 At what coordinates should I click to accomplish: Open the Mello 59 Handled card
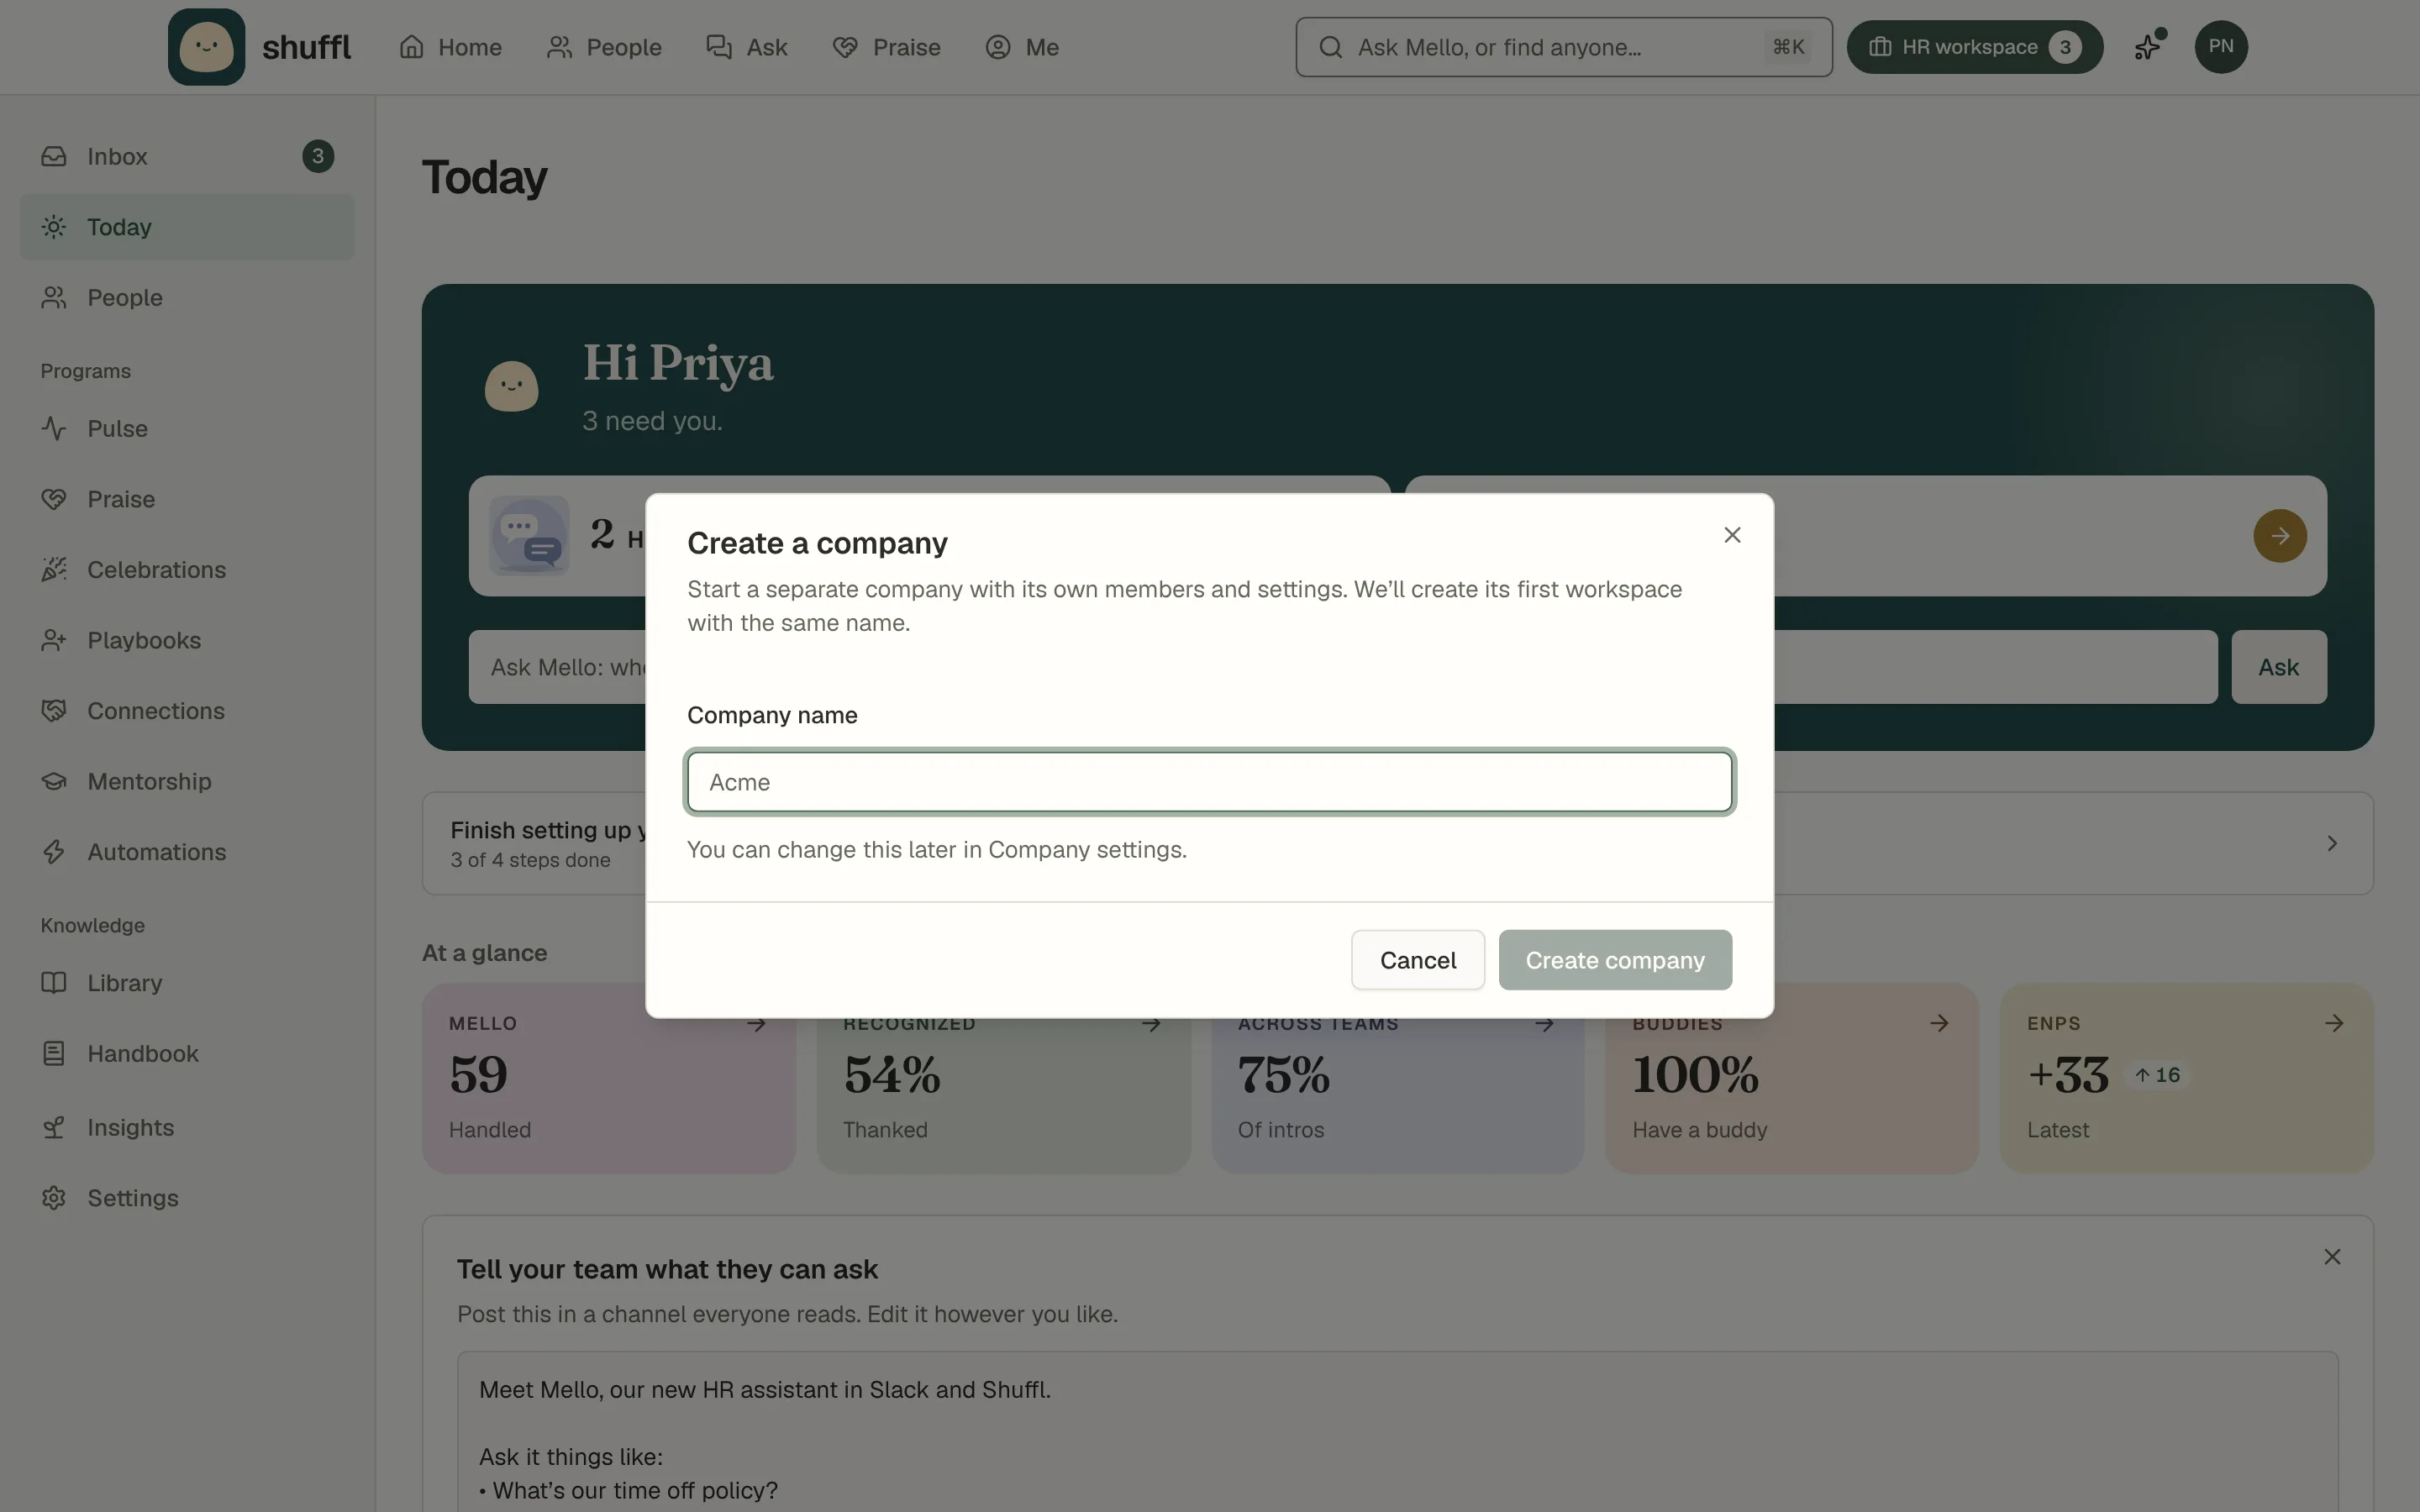click(608, 1078)
